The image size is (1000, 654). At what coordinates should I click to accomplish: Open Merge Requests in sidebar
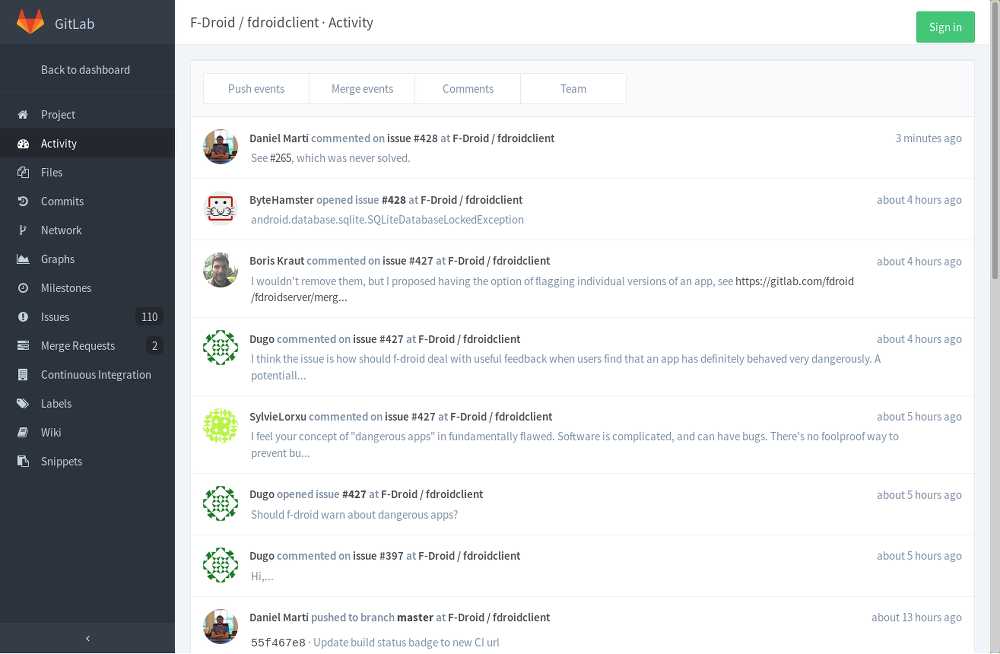pos(78,346)
